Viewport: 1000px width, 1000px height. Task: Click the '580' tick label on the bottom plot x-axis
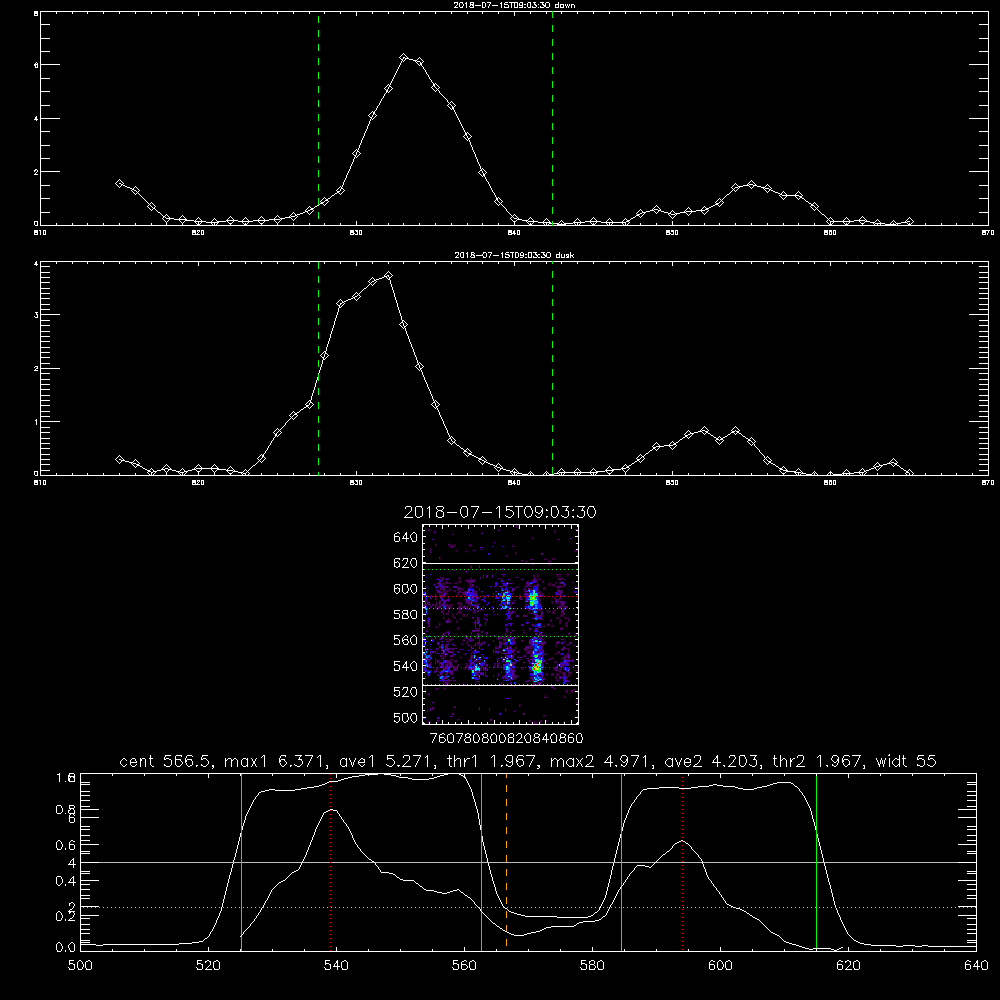(592, 966)
